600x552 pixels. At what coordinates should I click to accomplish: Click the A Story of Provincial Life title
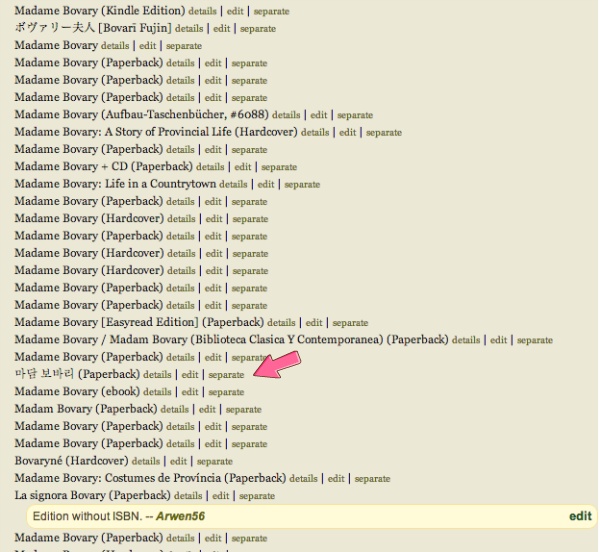point(156,132)
